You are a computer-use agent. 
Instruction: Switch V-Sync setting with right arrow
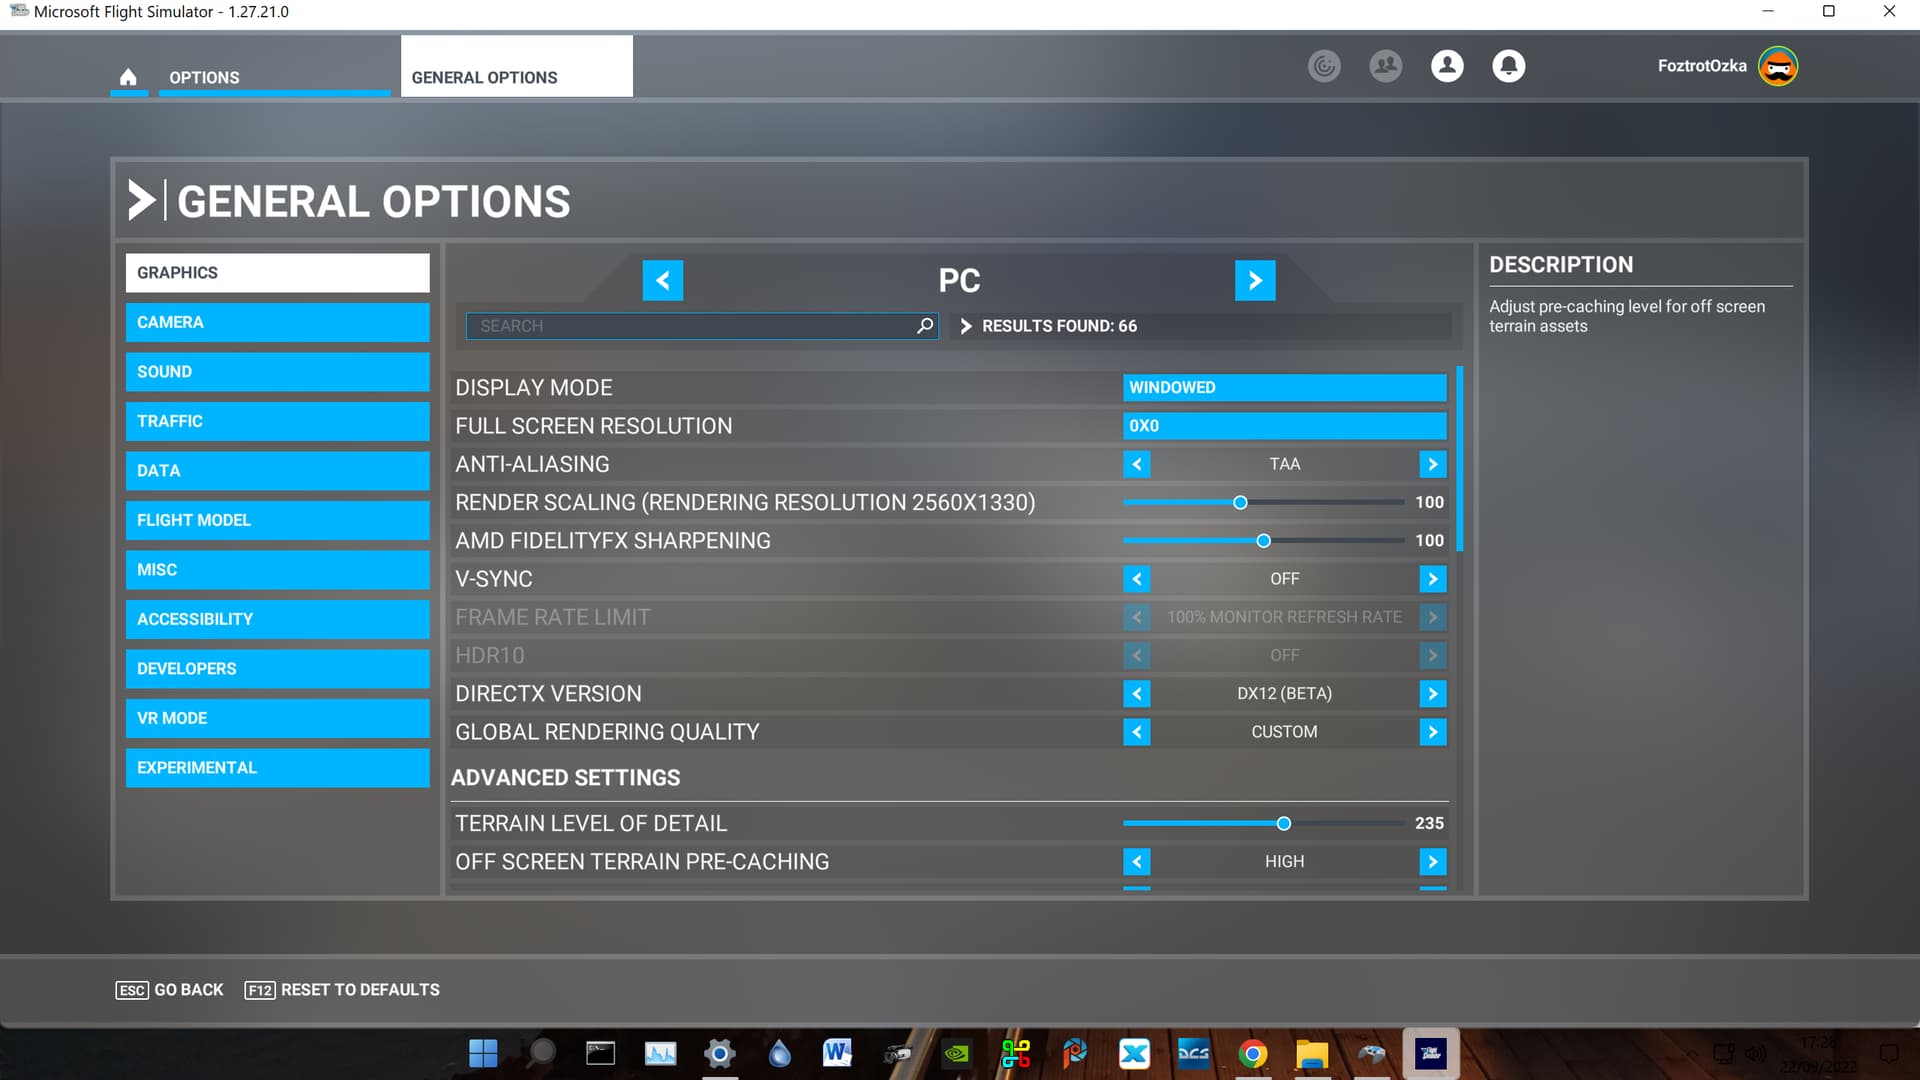(1432, 579)
